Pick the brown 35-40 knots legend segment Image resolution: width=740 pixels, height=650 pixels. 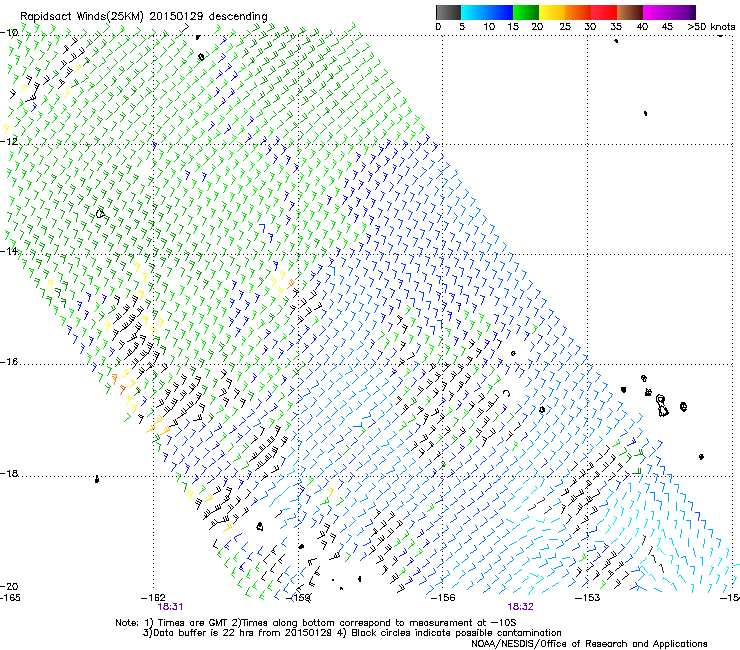[x=630, y=12]
